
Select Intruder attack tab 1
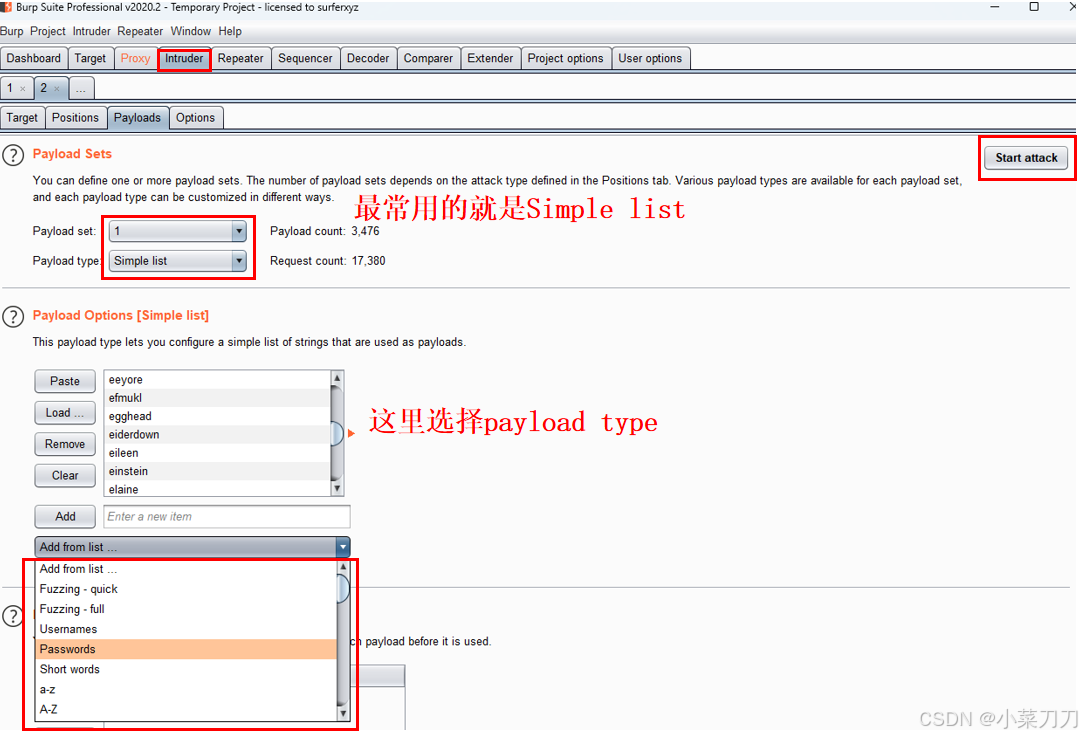(x=10, y=88)
